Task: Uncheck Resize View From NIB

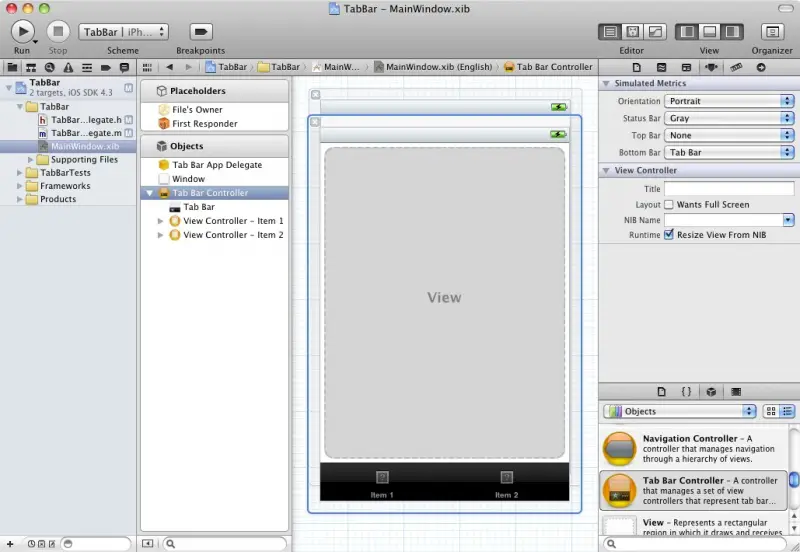Action: [669, 235]
